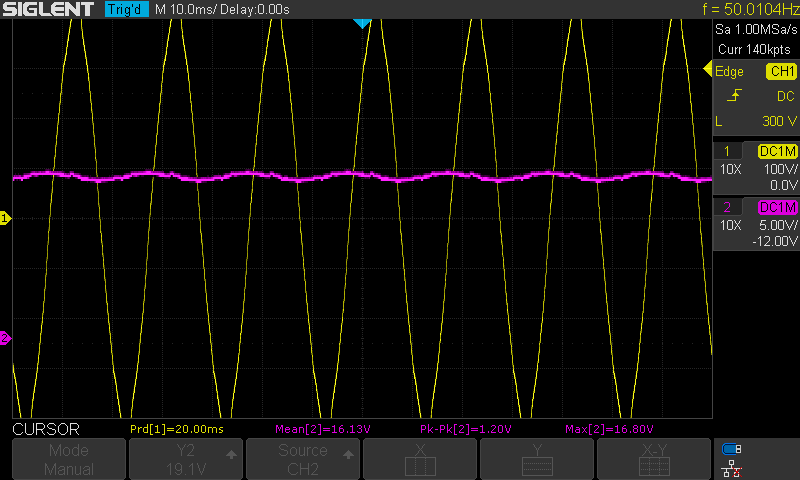This screenshot has height=480, width=800.
Task: Click the 'f = 50.0104Hz' frequency readout
Action: 751,9
